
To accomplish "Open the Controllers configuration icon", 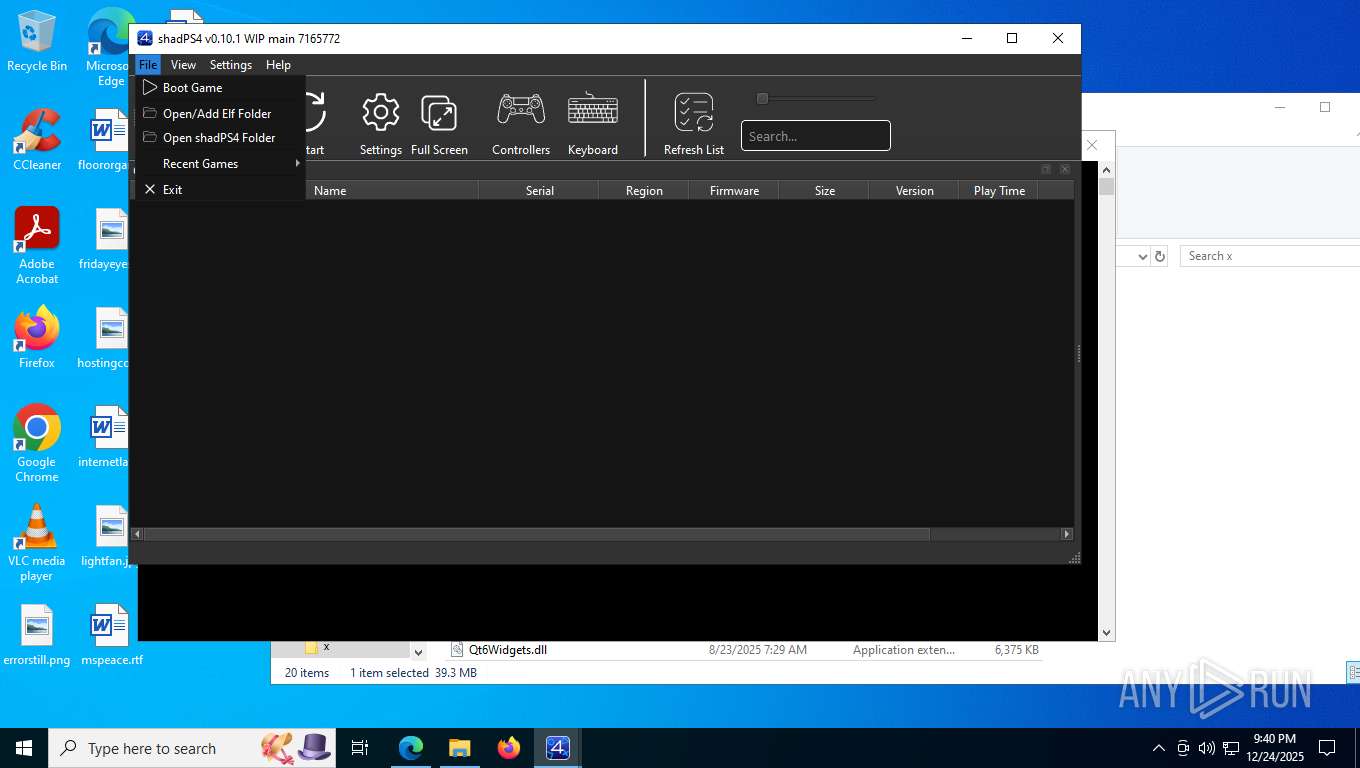I will coord(521,110).
